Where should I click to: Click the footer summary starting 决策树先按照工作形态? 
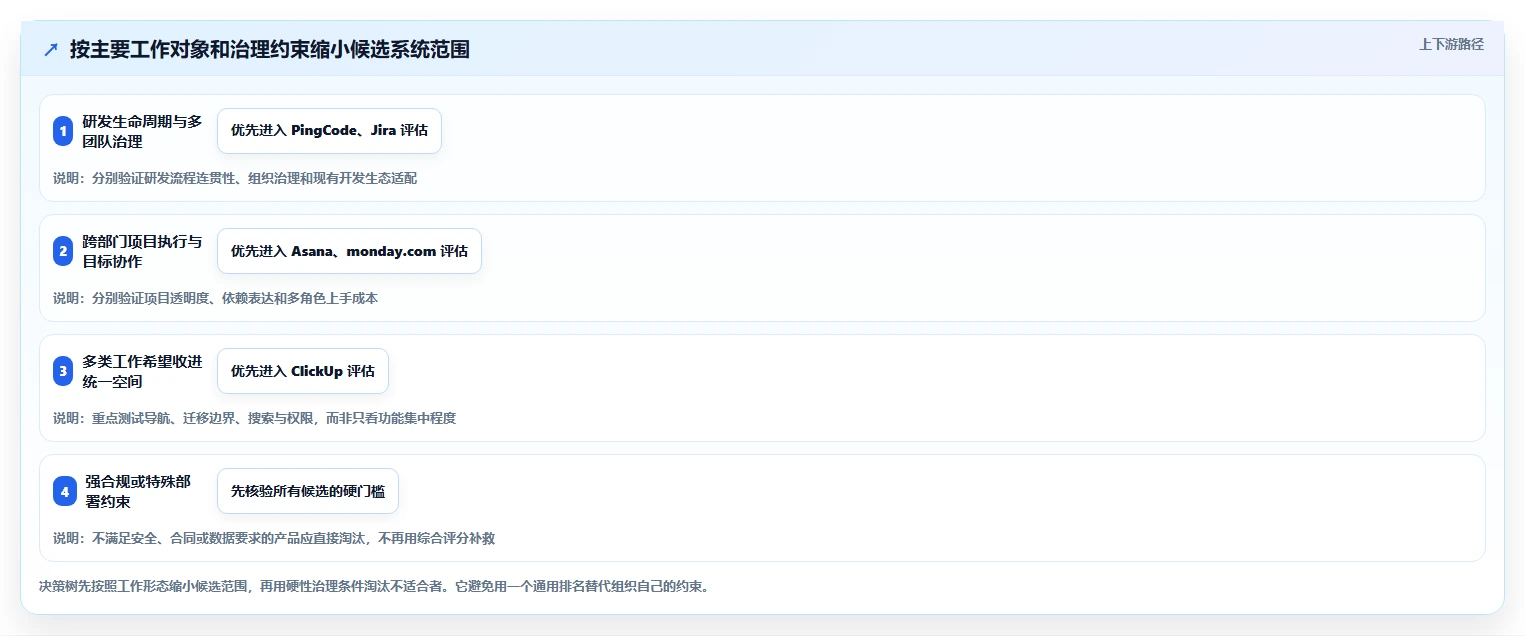(374, 587)
